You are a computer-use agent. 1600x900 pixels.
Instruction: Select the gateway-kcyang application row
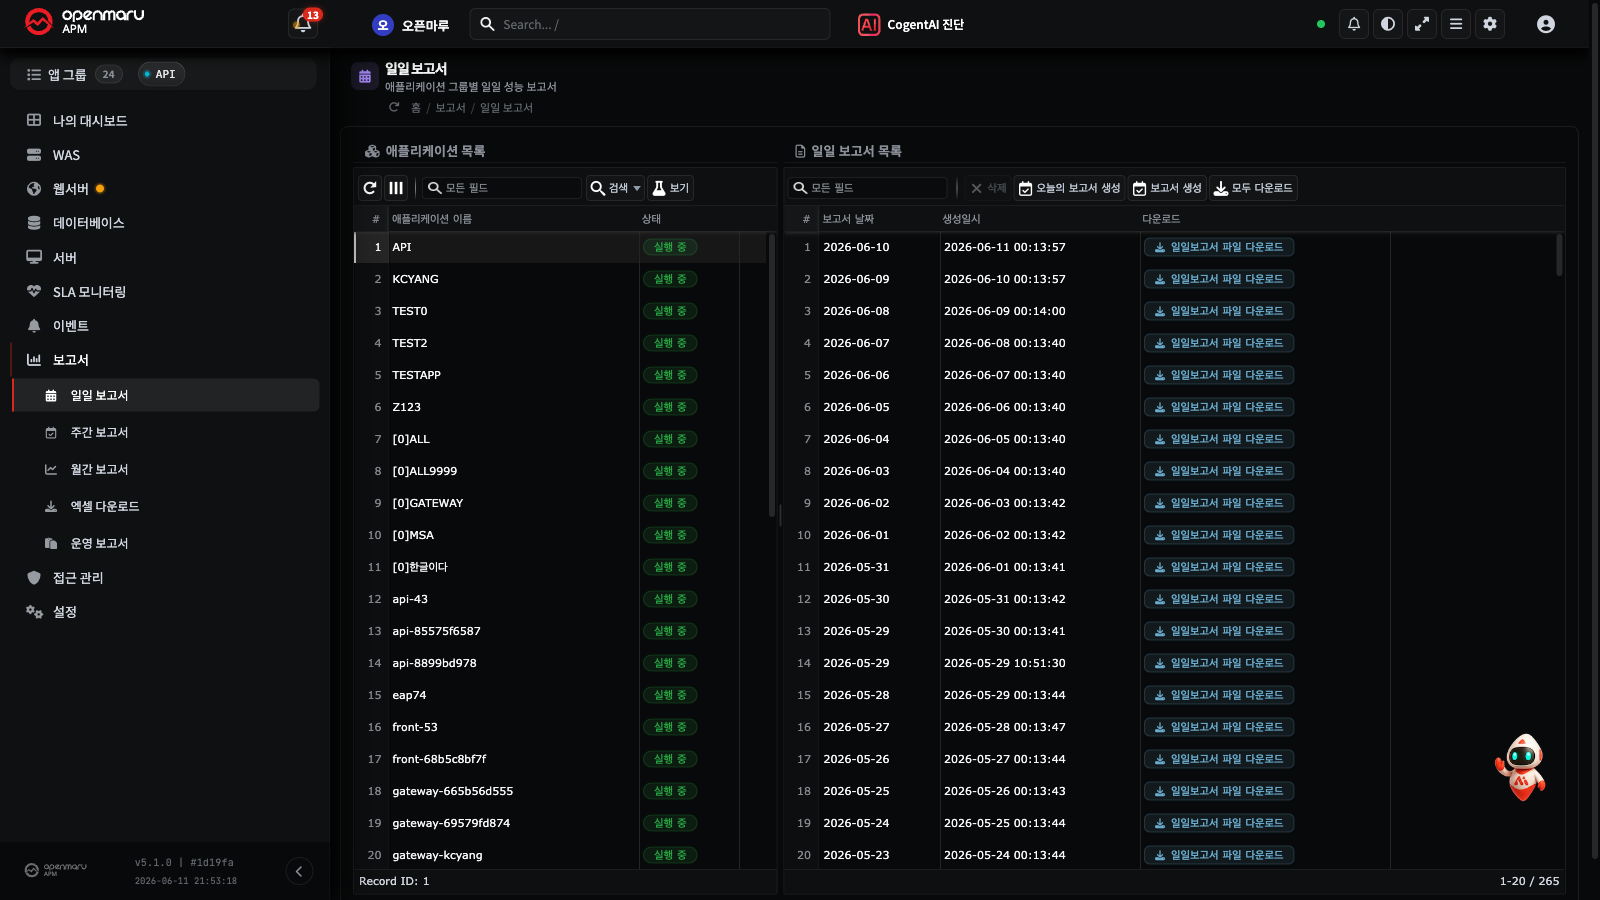(560, 855)
